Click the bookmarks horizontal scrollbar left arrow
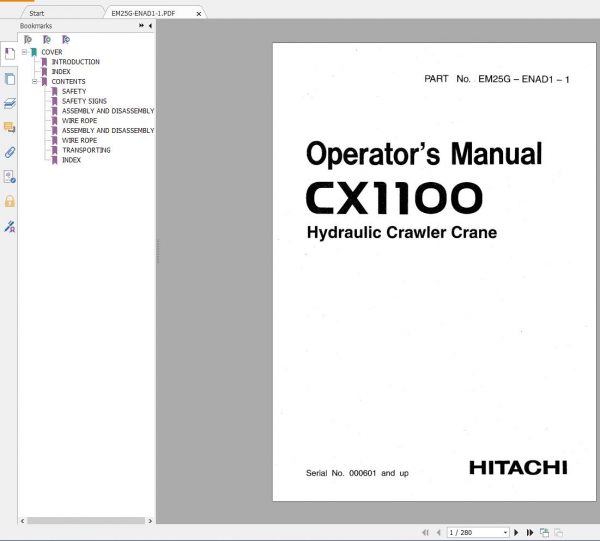 [x=23, y=521]
